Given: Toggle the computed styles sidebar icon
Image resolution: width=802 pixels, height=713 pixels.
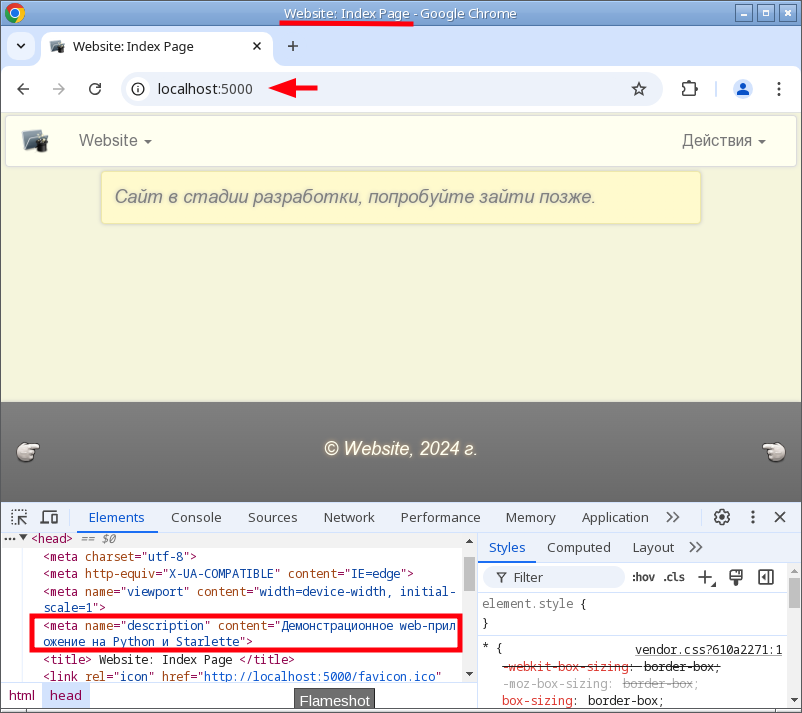Looking at the screenshot, I should (x=766, y=577).
